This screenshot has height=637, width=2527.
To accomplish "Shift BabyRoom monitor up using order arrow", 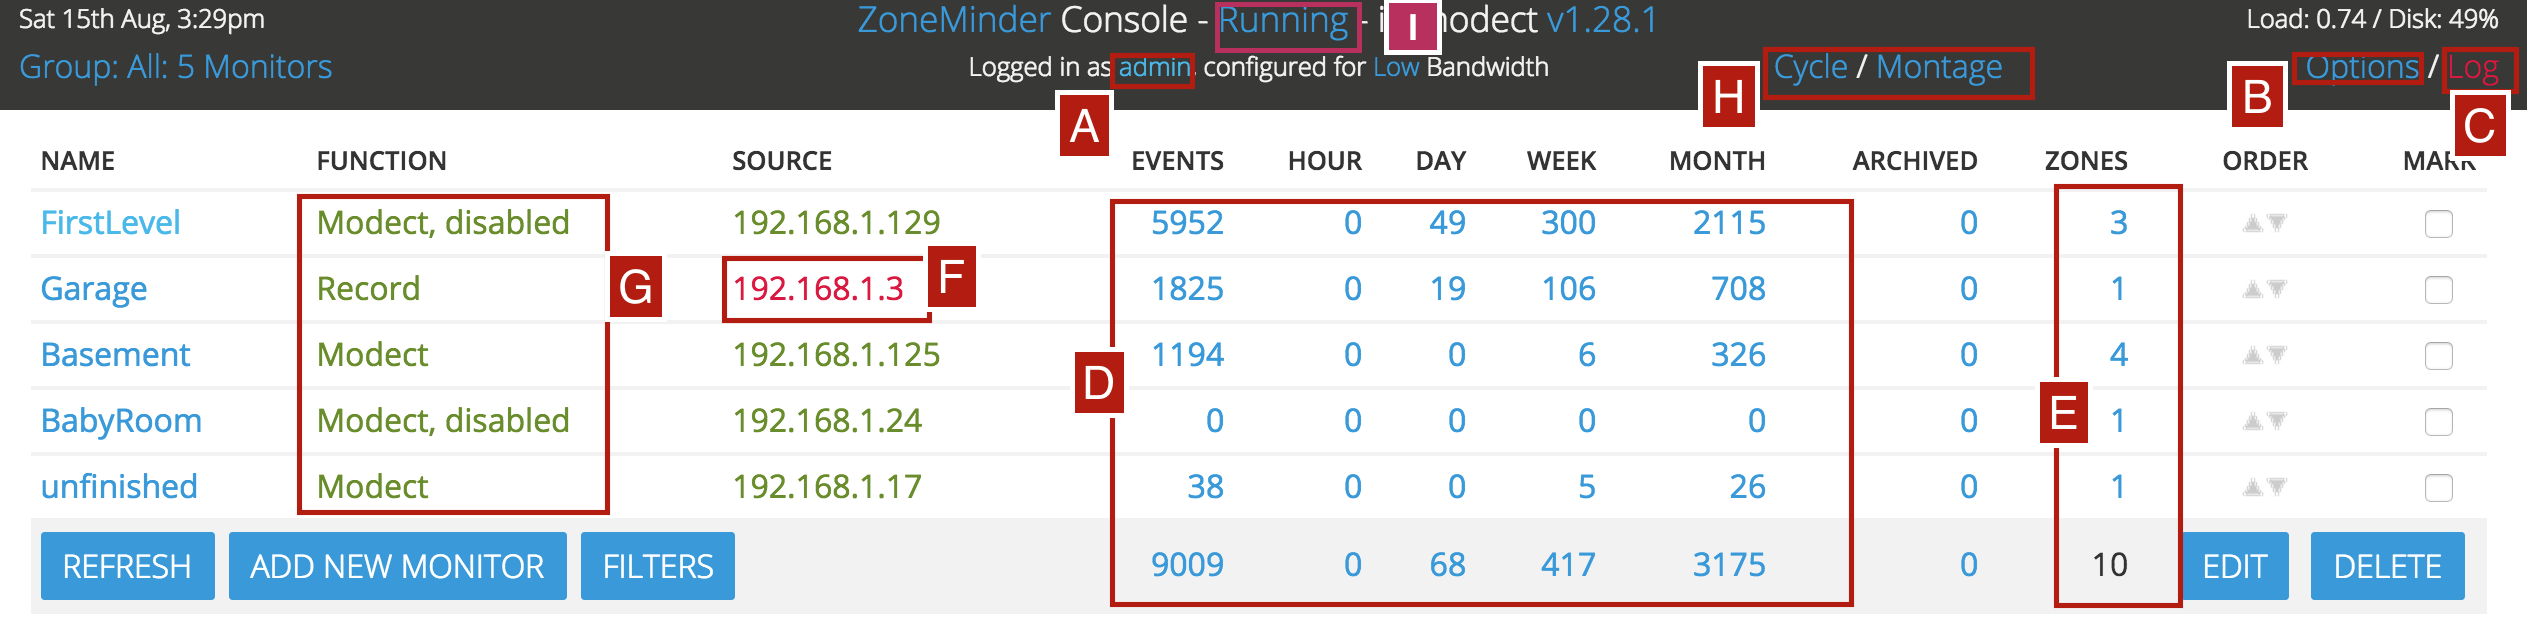I will coord(2253,421).
